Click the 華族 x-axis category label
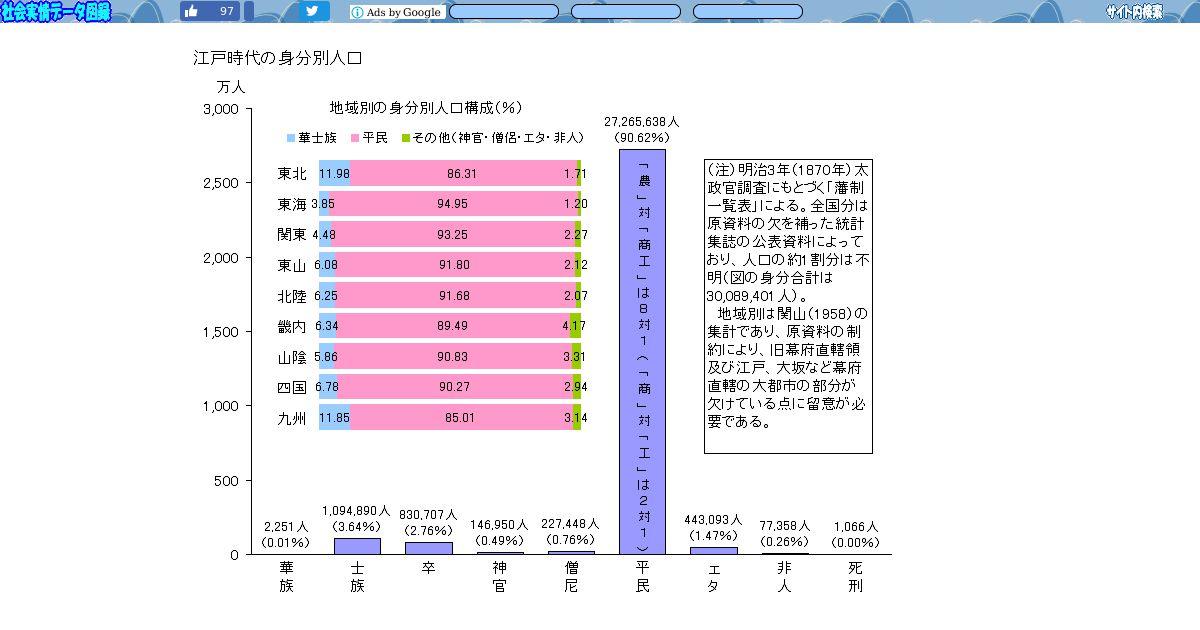1200x630 pixels. pos(286,577)
